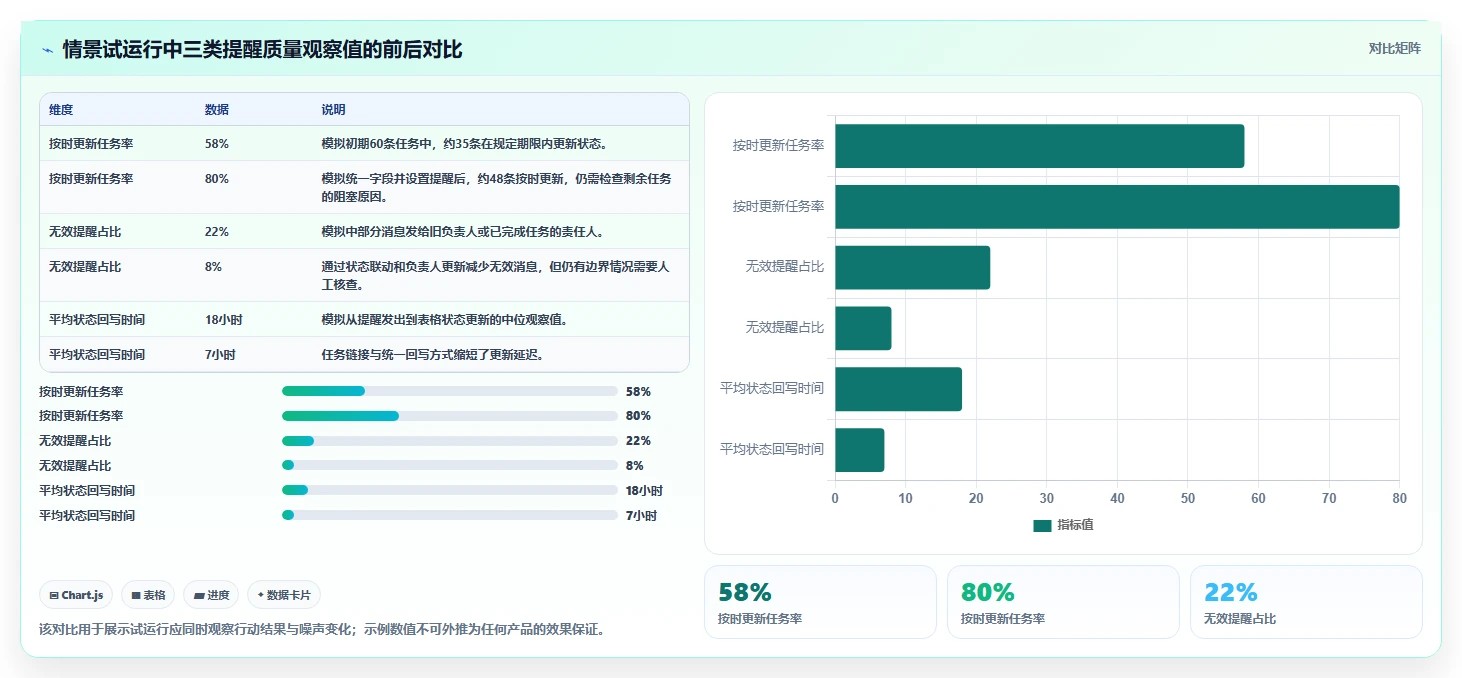The height and width of the screenshot is (678, 1462).
Task: Click the description 任务链接与统一回写方式缩短了更新延迟
Action: (432, 354)
